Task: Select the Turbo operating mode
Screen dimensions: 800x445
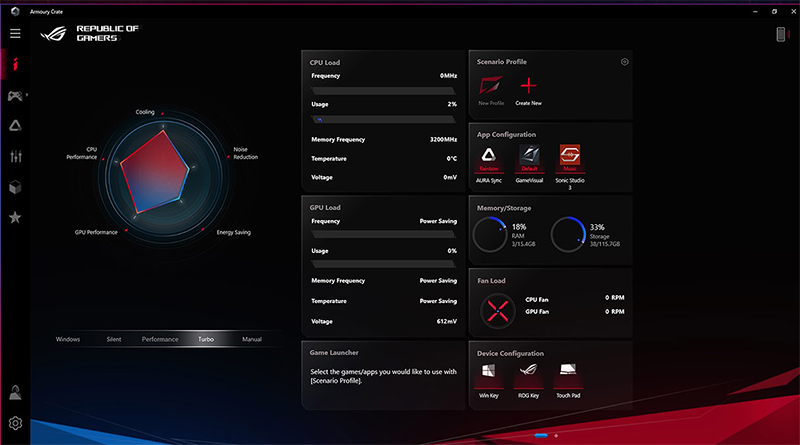Action: [x=206, y=339]
